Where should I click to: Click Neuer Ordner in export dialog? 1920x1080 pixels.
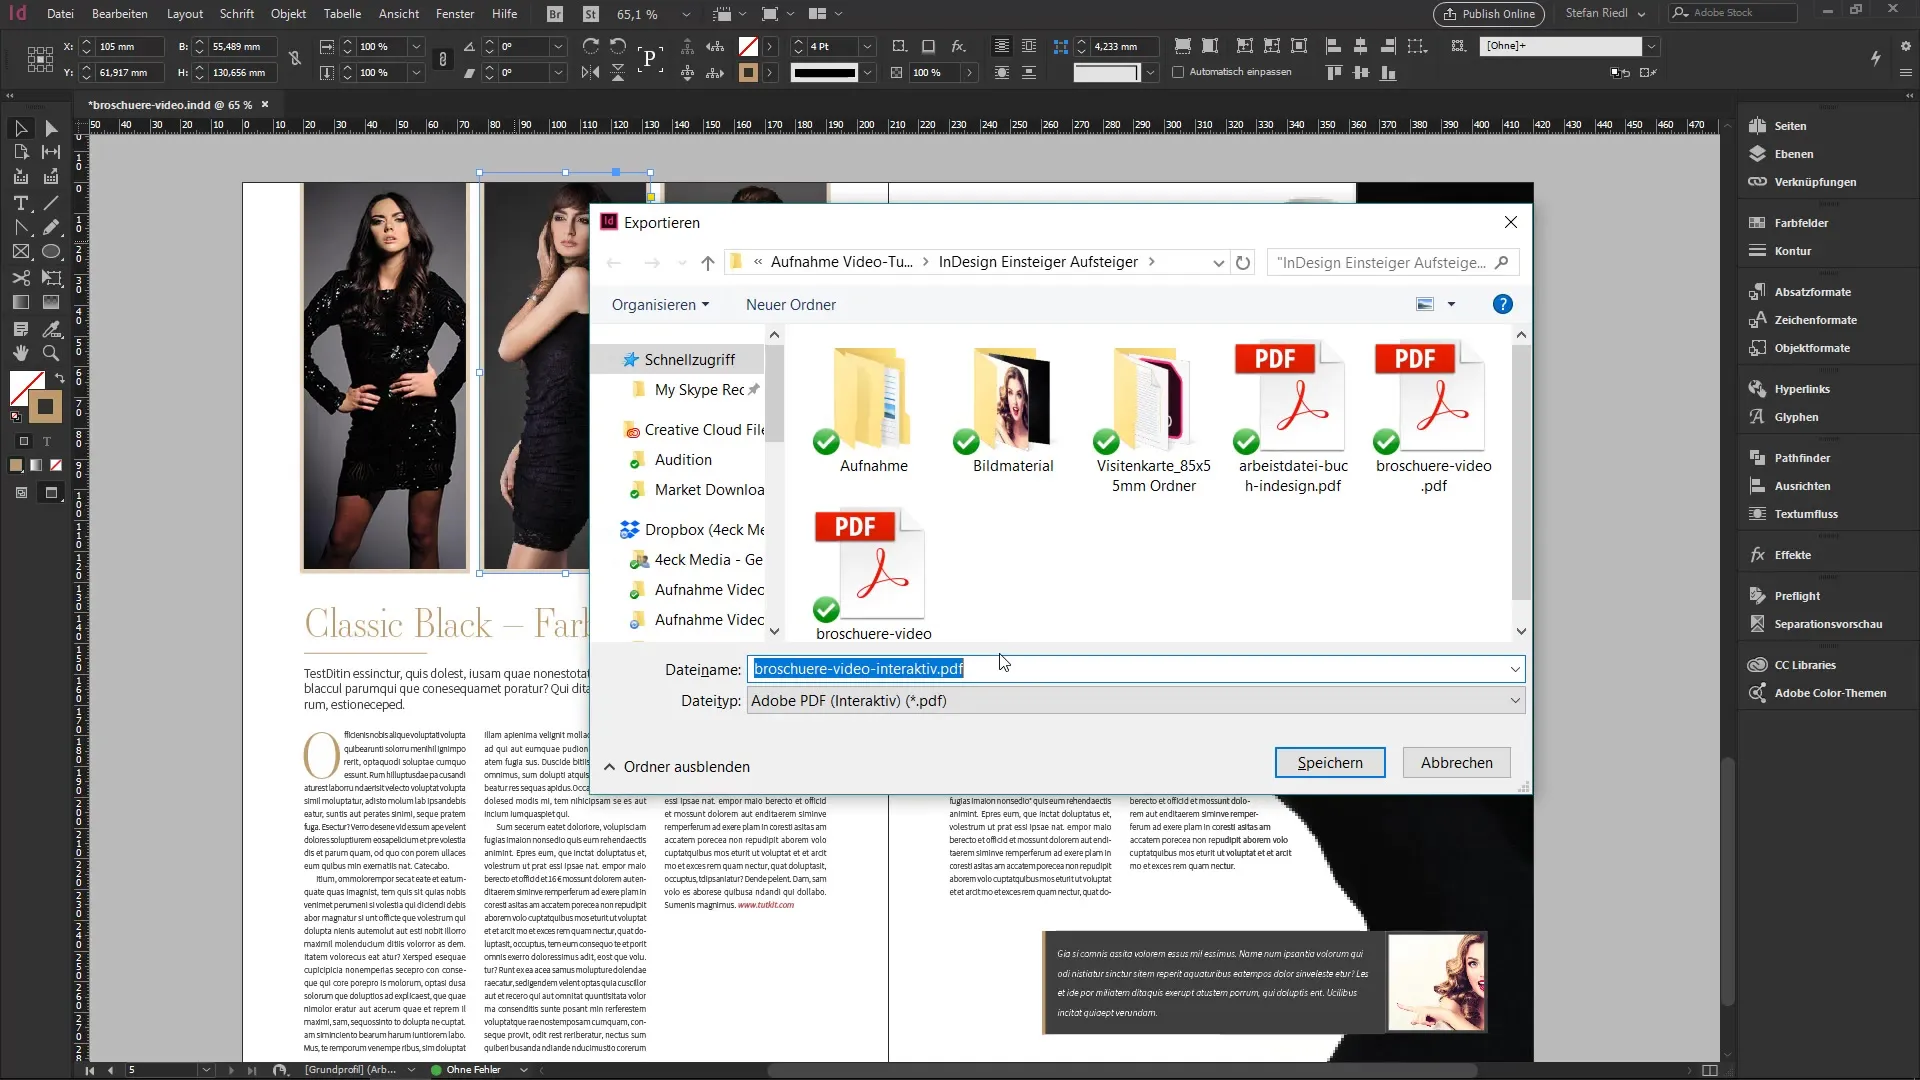(x=790, y=305)
